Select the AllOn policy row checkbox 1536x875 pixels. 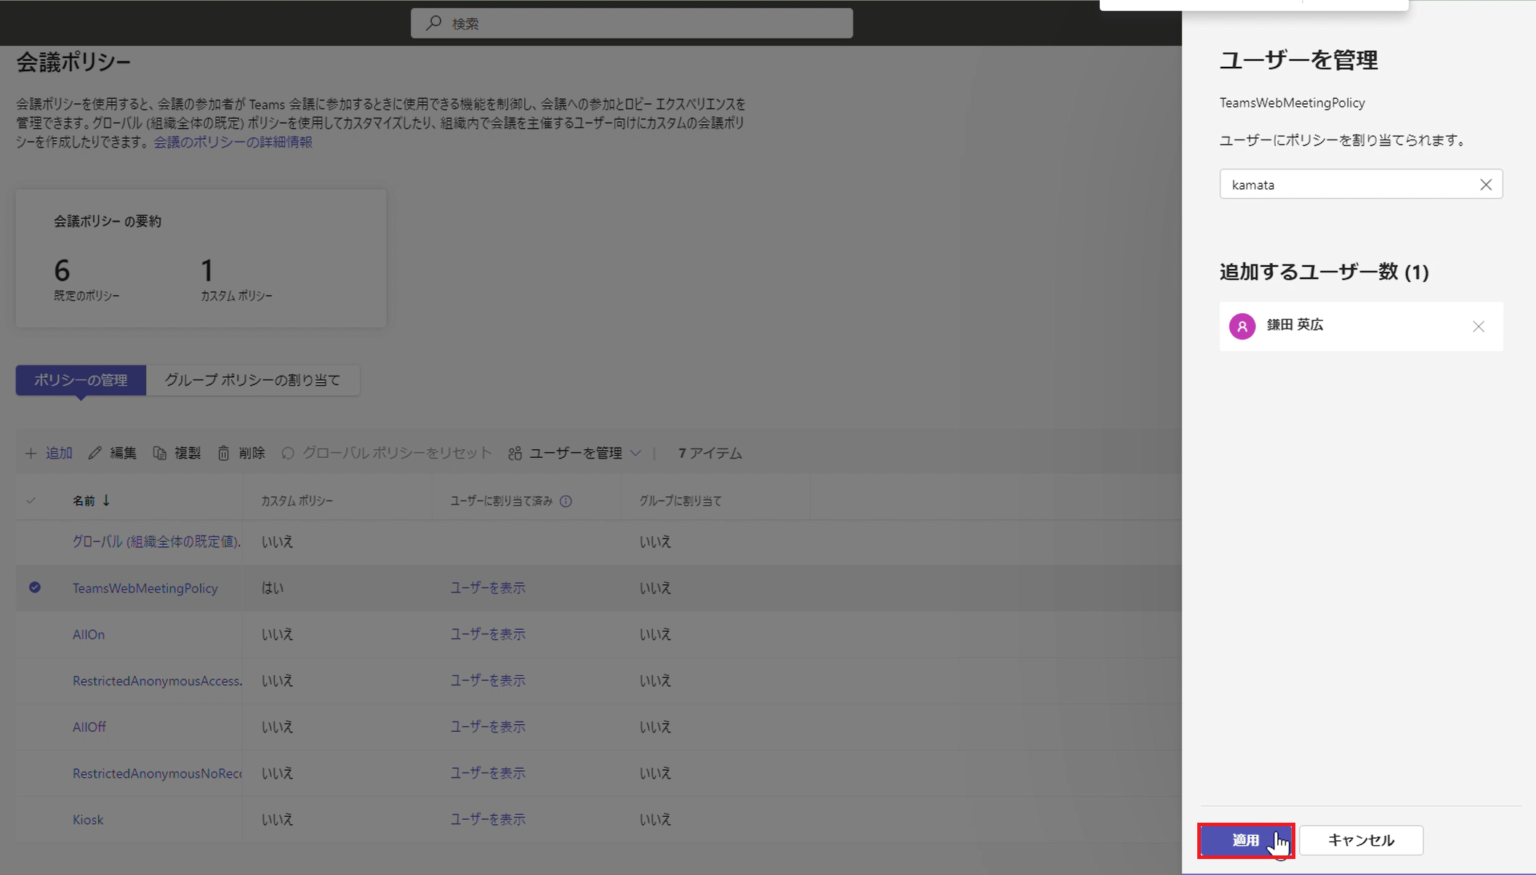coord(34,634)
